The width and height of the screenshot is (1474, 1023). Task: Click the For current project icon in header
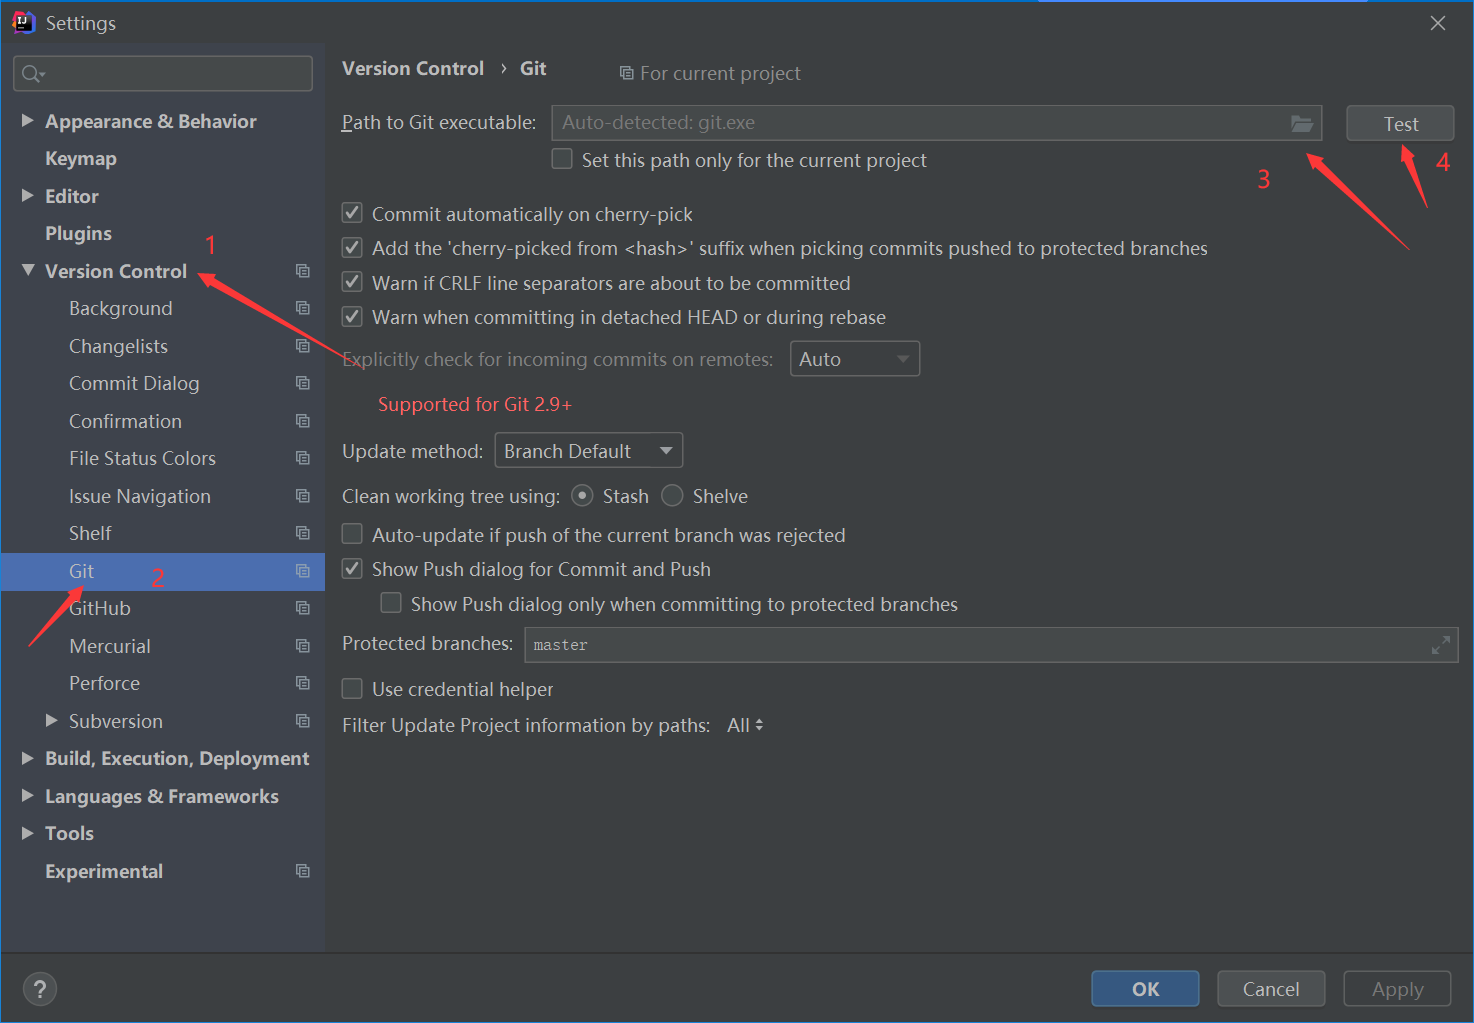pos(626,73)
